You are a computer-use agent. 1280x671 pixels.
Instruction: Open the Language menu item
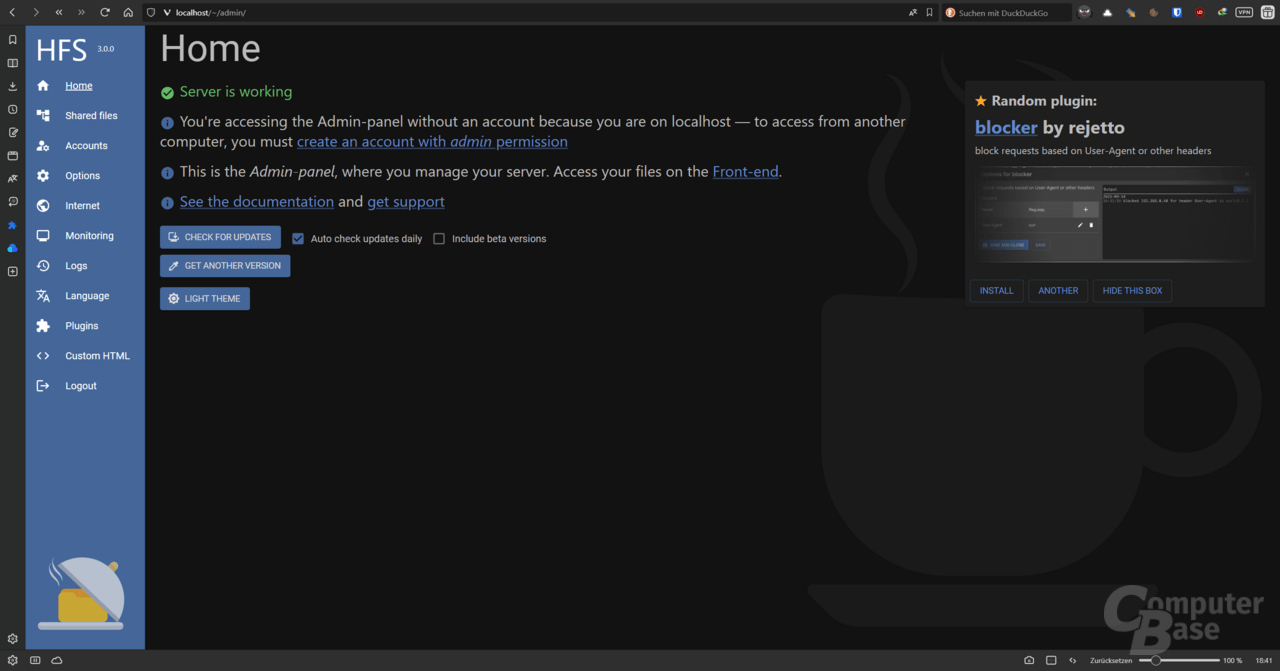point(87,296)
